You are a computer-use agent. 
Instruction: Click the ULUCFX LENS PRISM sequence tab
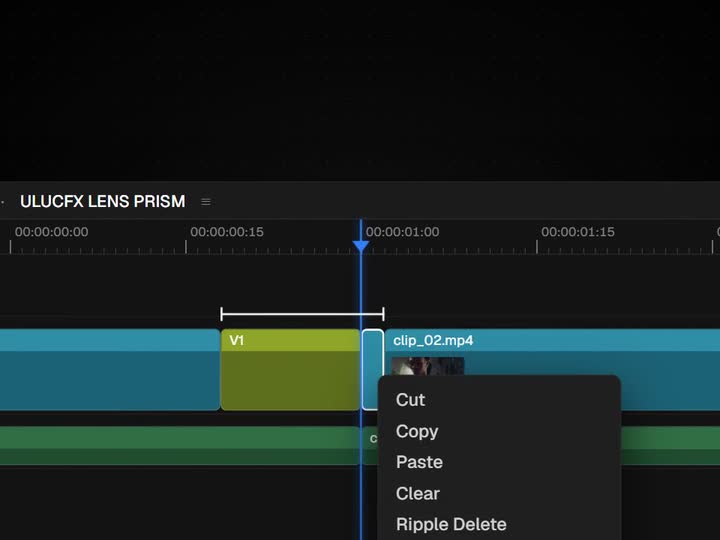coord(103,202)
